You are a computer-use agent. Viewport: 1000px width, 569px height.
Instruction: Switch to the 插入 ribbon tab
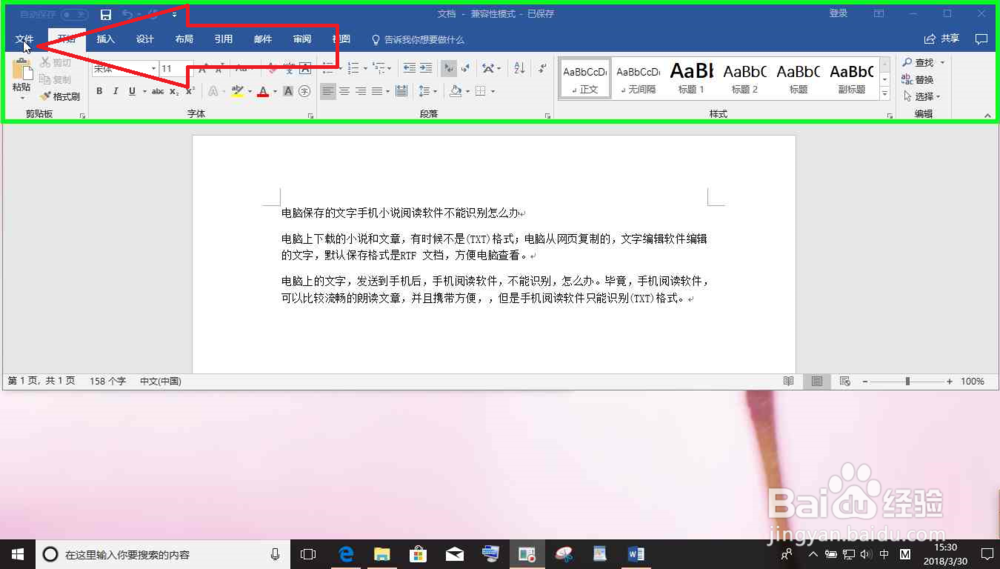[x=105, y=39]
